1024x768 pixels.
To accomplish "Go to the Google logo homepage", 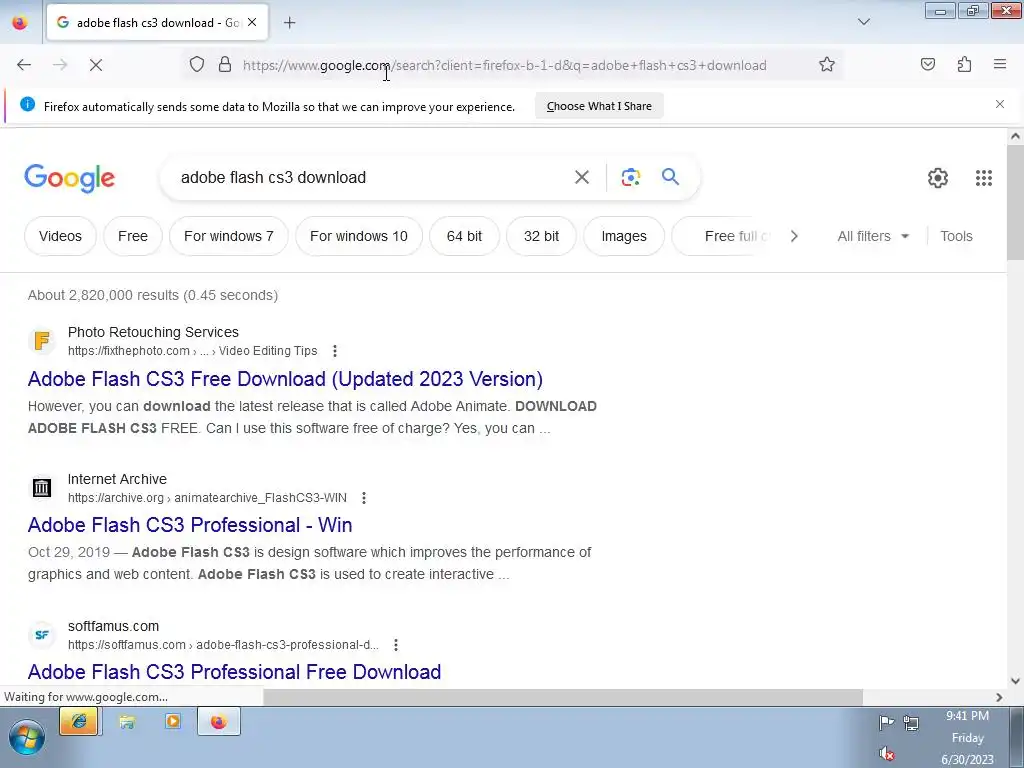I will tap(69, 178).
